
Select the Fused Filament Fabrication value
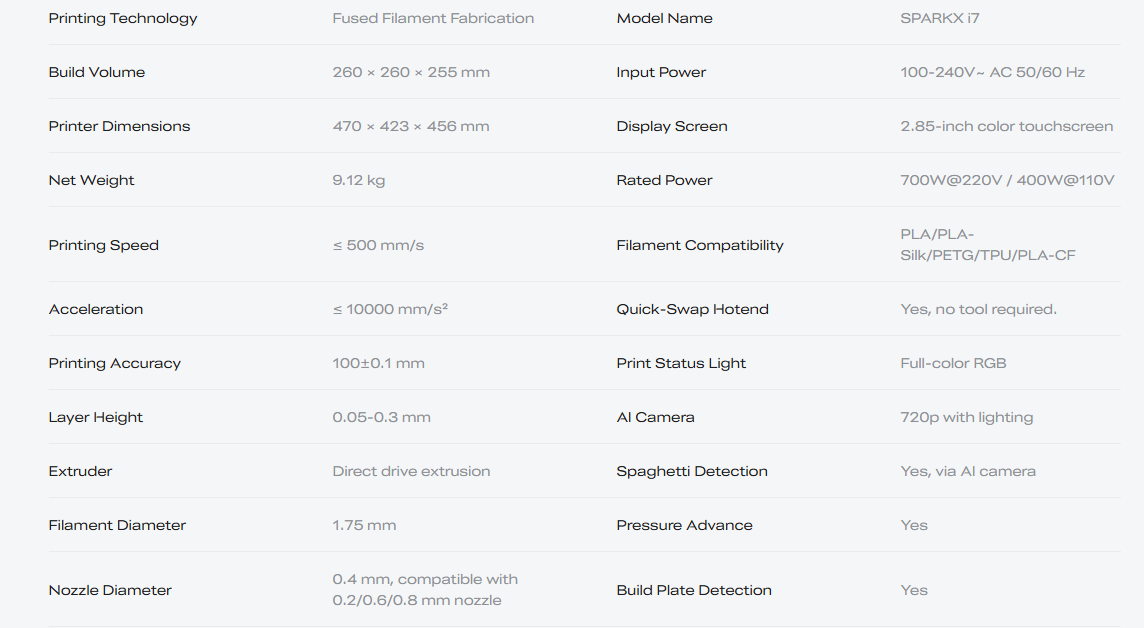(433, 18)
